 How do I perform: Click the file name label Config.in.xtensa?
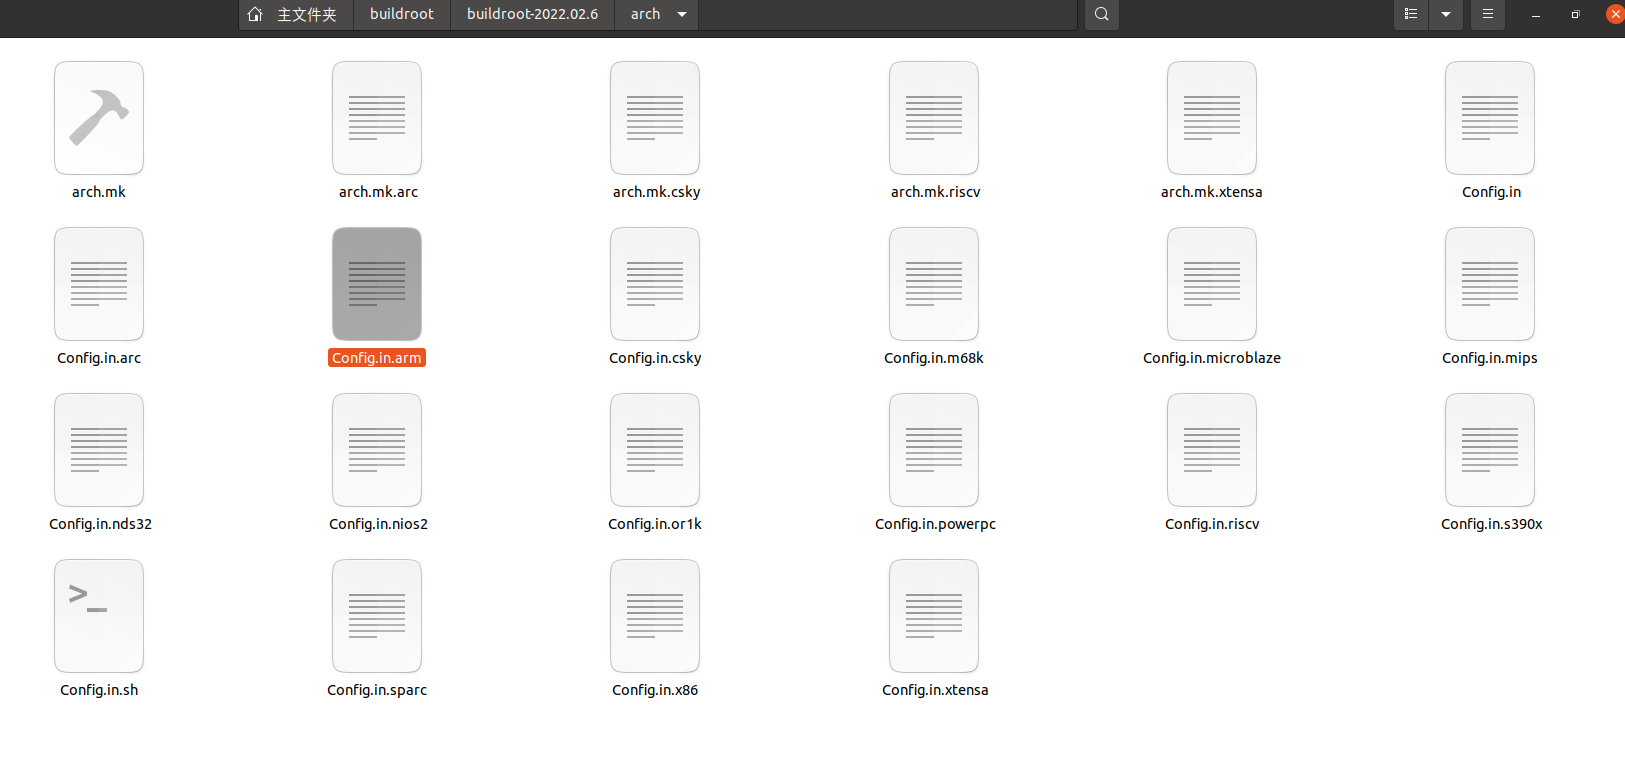tap(935, 690)
